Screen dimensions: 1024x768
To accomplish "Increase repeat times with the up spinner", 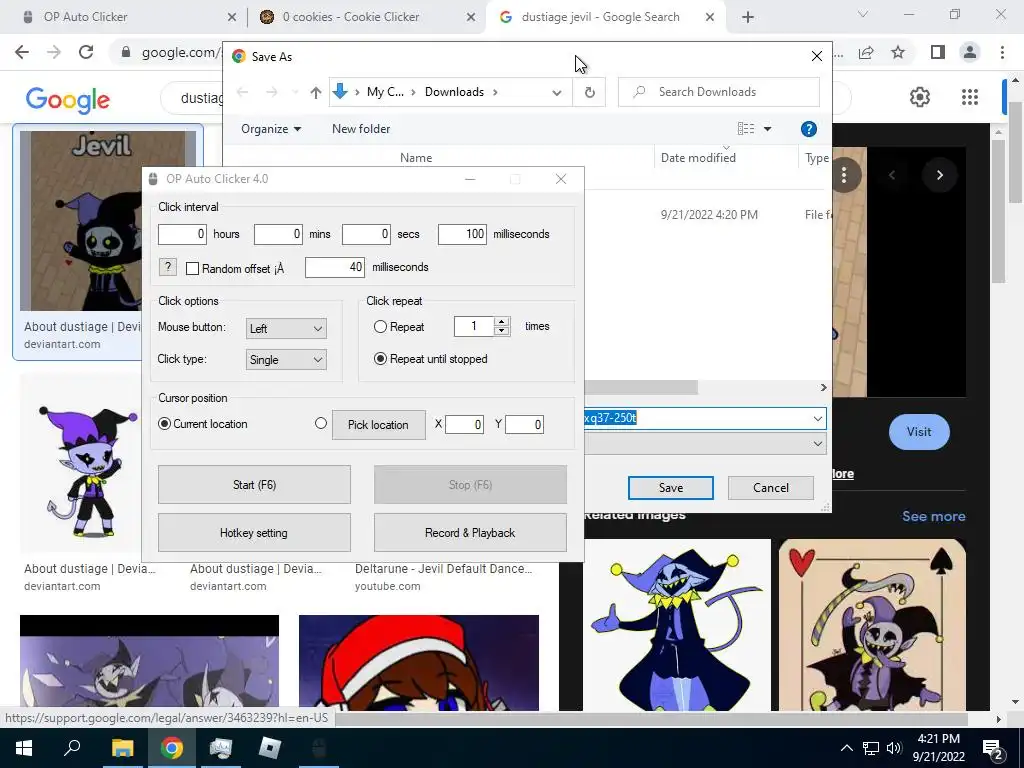I will [x=502, y=321].
